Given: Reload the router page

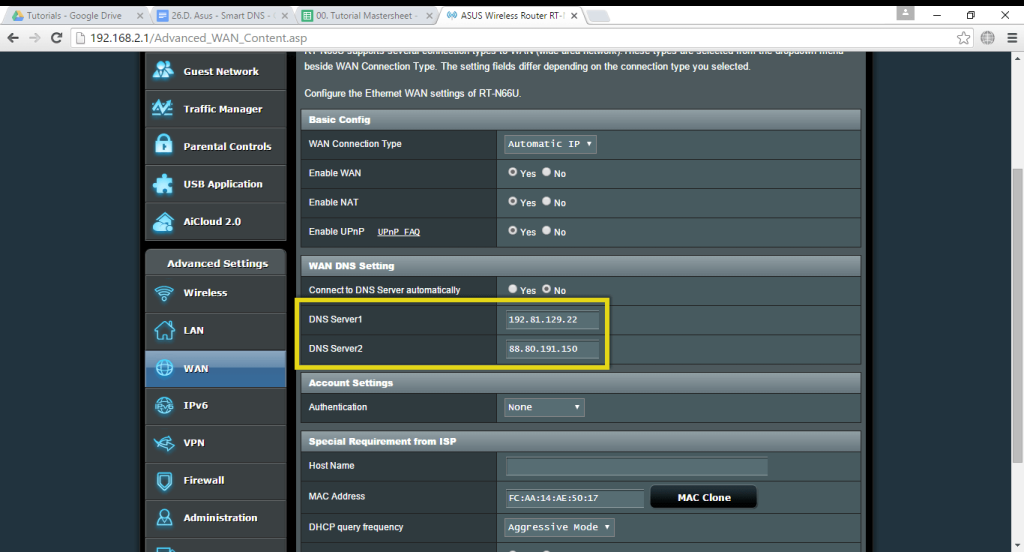Looking at the screenshot, I should pos(56,38).
